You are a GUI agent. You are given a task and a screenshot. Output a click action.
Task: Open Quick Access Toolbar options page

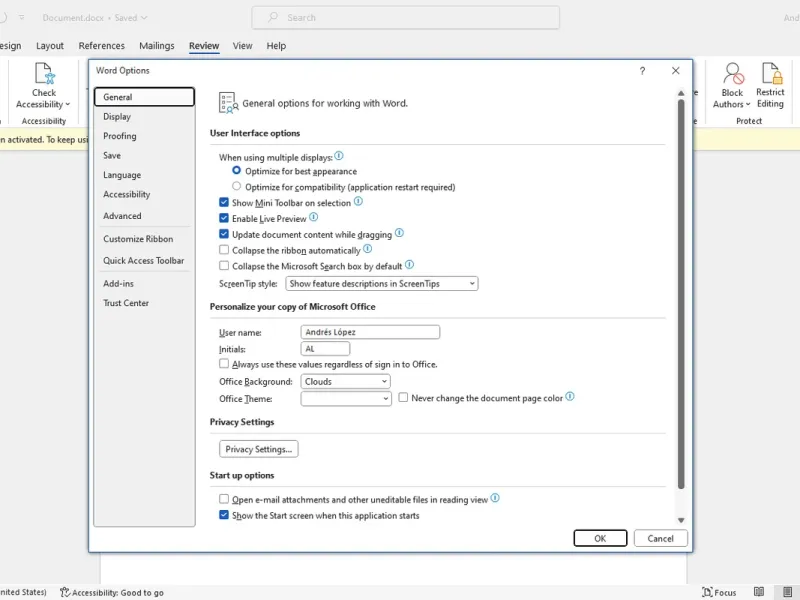(144, 261)
